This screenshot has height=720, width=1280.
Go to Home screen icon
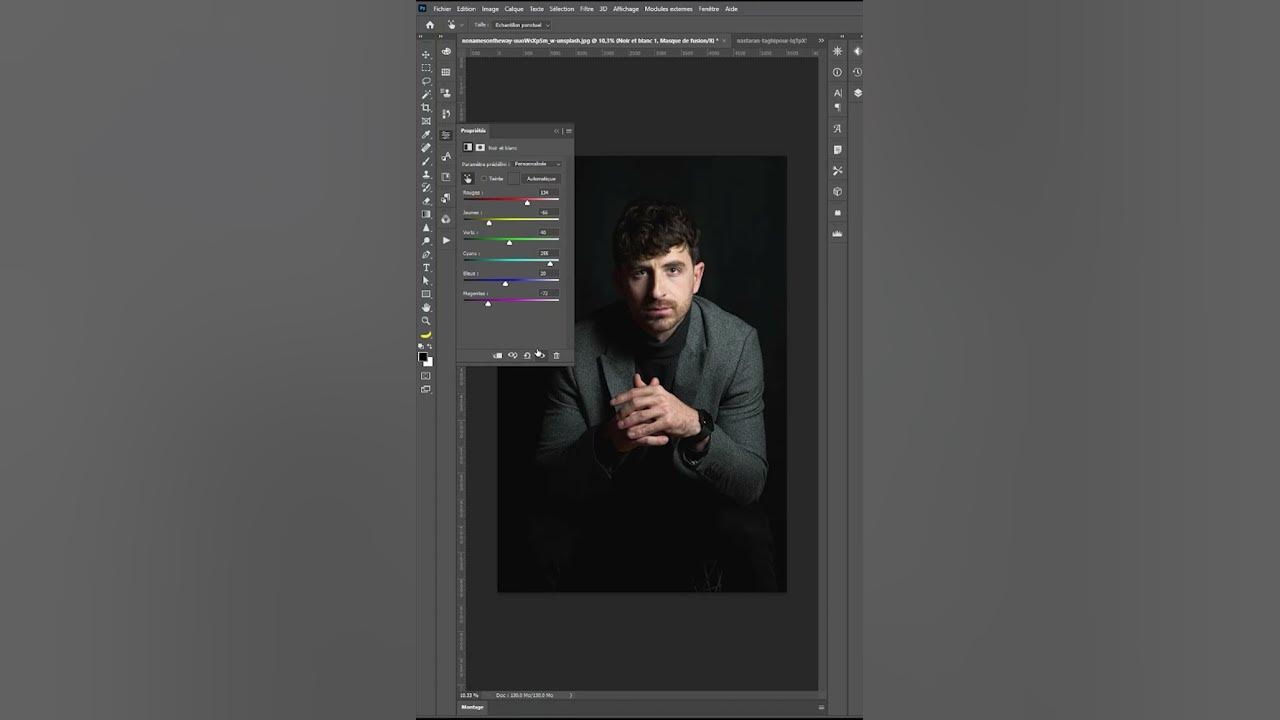click(430, 25)
